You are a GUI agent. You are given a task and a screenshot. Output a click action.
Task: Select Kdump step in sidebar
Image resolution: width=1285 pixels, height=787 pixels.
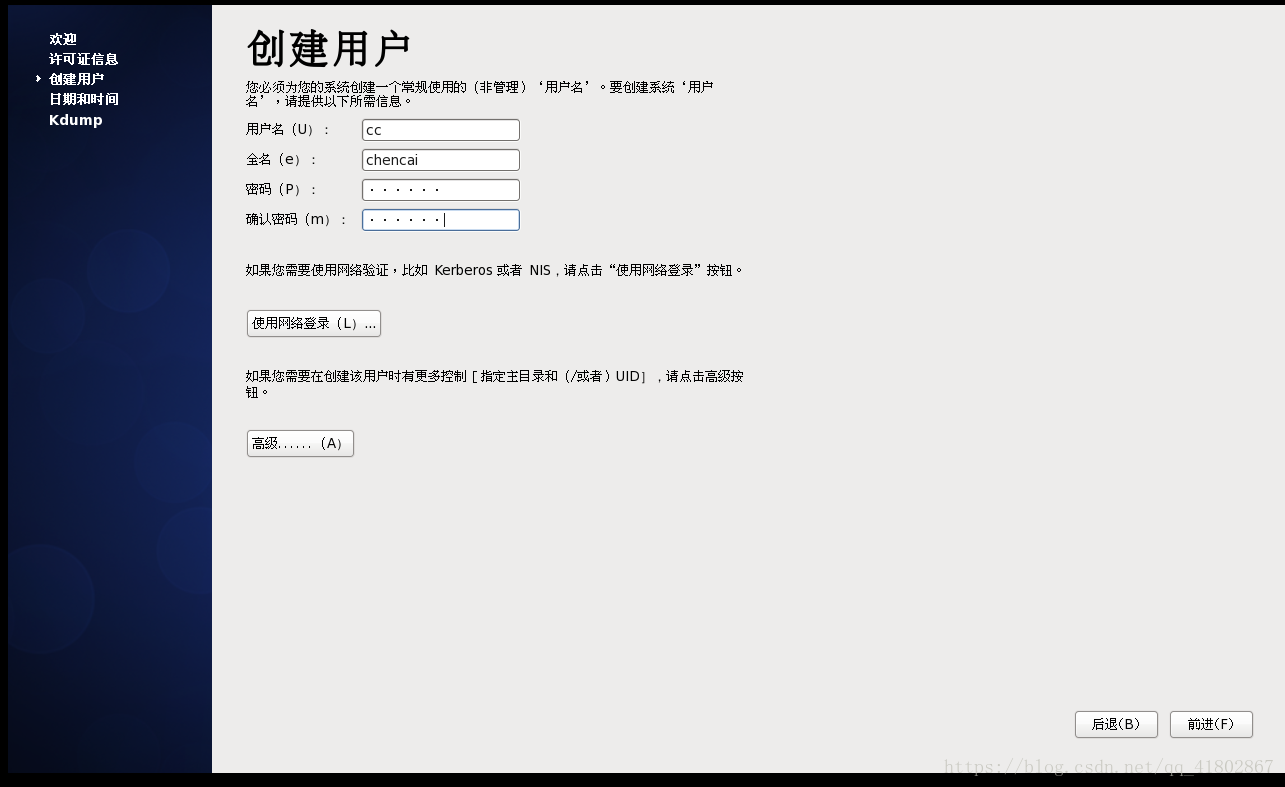76,120
